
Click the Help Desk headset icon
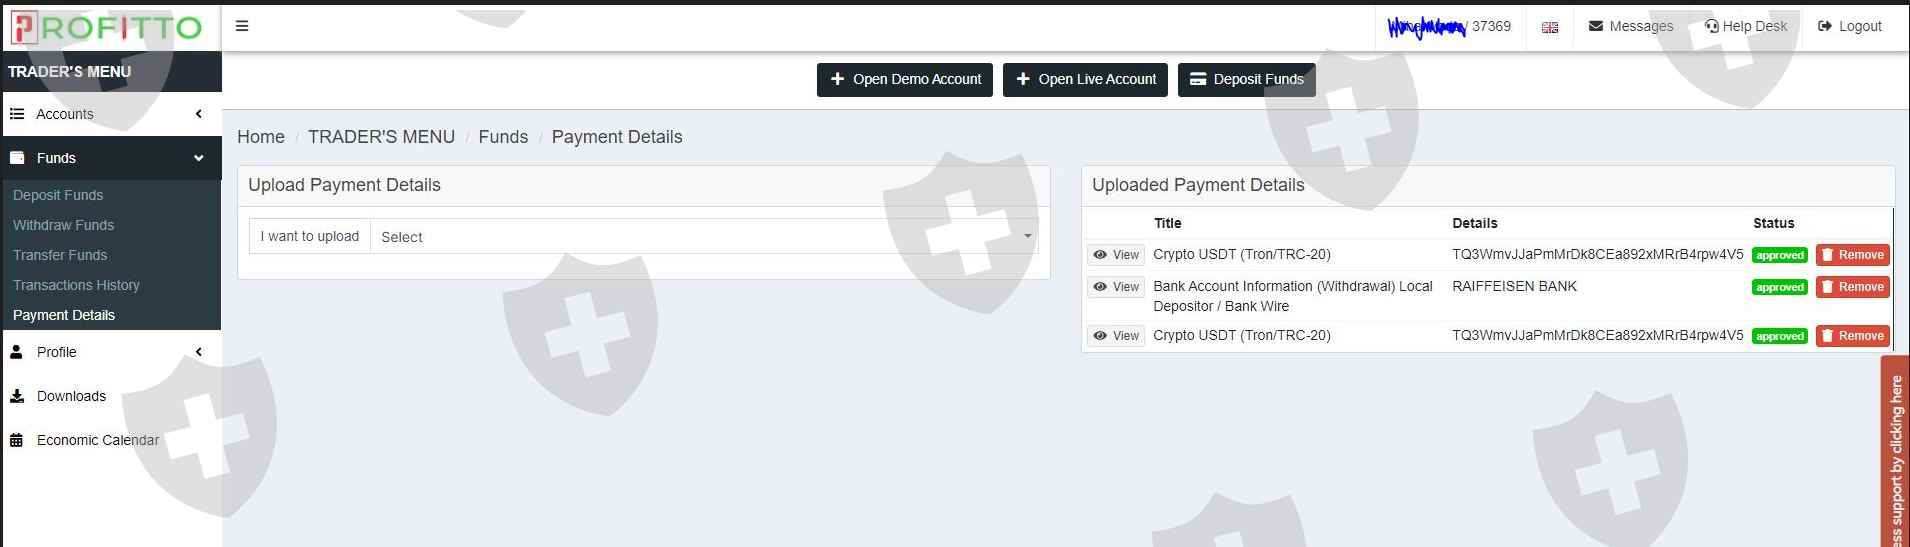1711,26
